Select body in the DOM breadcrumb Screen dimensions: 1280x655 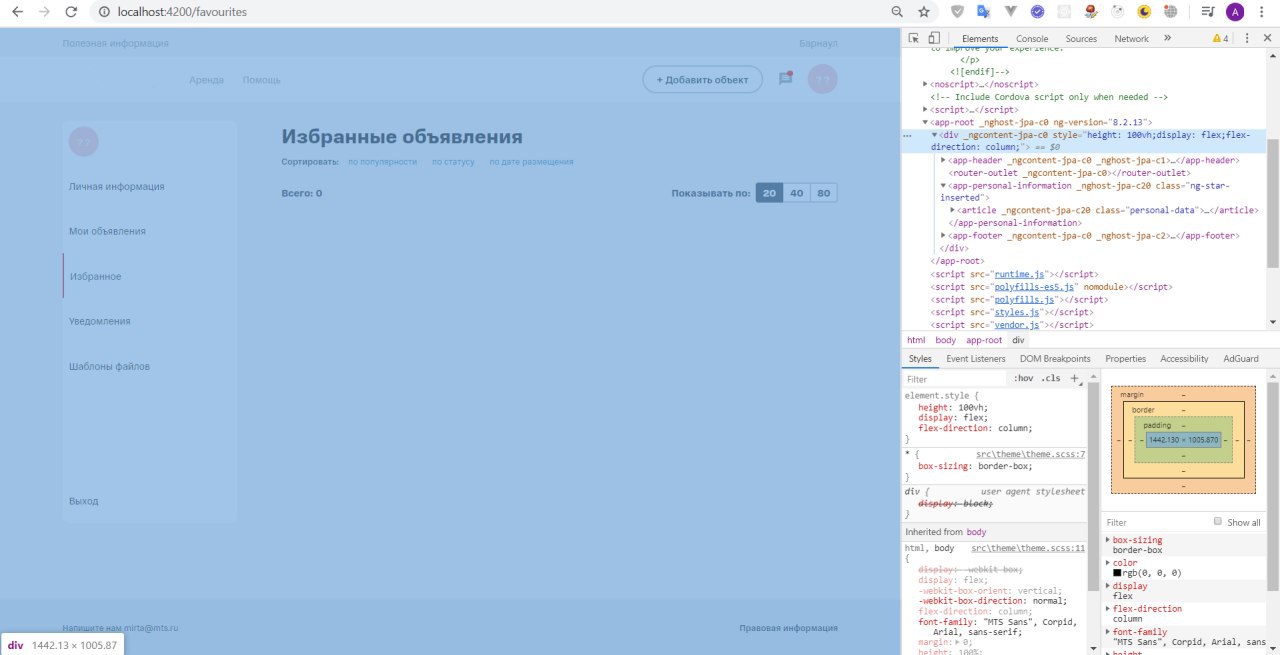tap(946, 340)
